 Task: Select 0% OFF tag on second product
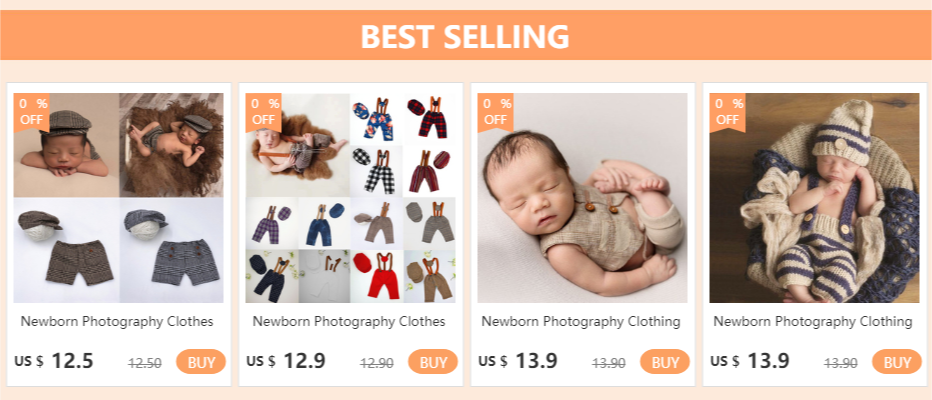tap(263, 111)
